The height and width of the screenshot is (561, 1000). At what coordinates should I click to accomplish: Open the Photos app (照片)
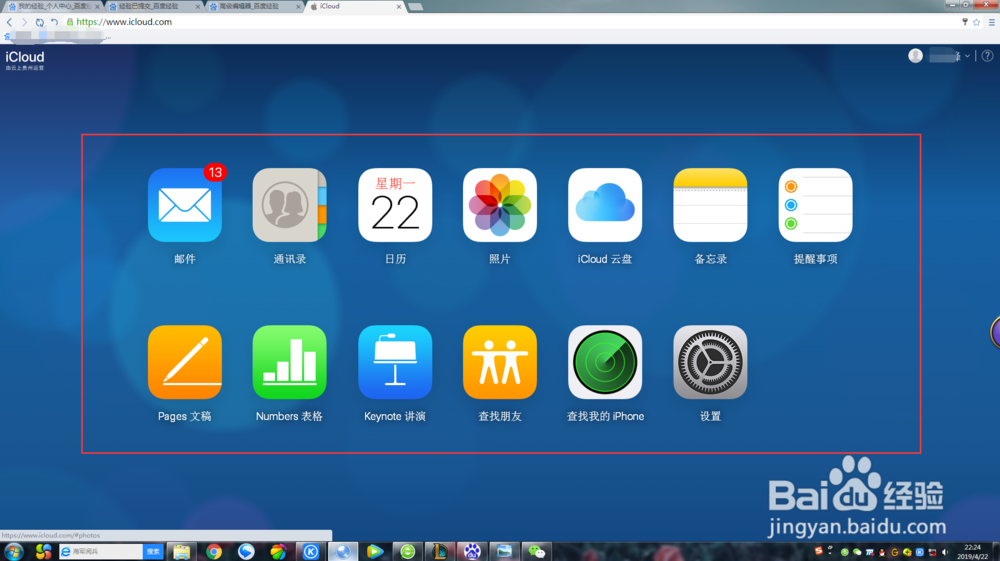500,205
